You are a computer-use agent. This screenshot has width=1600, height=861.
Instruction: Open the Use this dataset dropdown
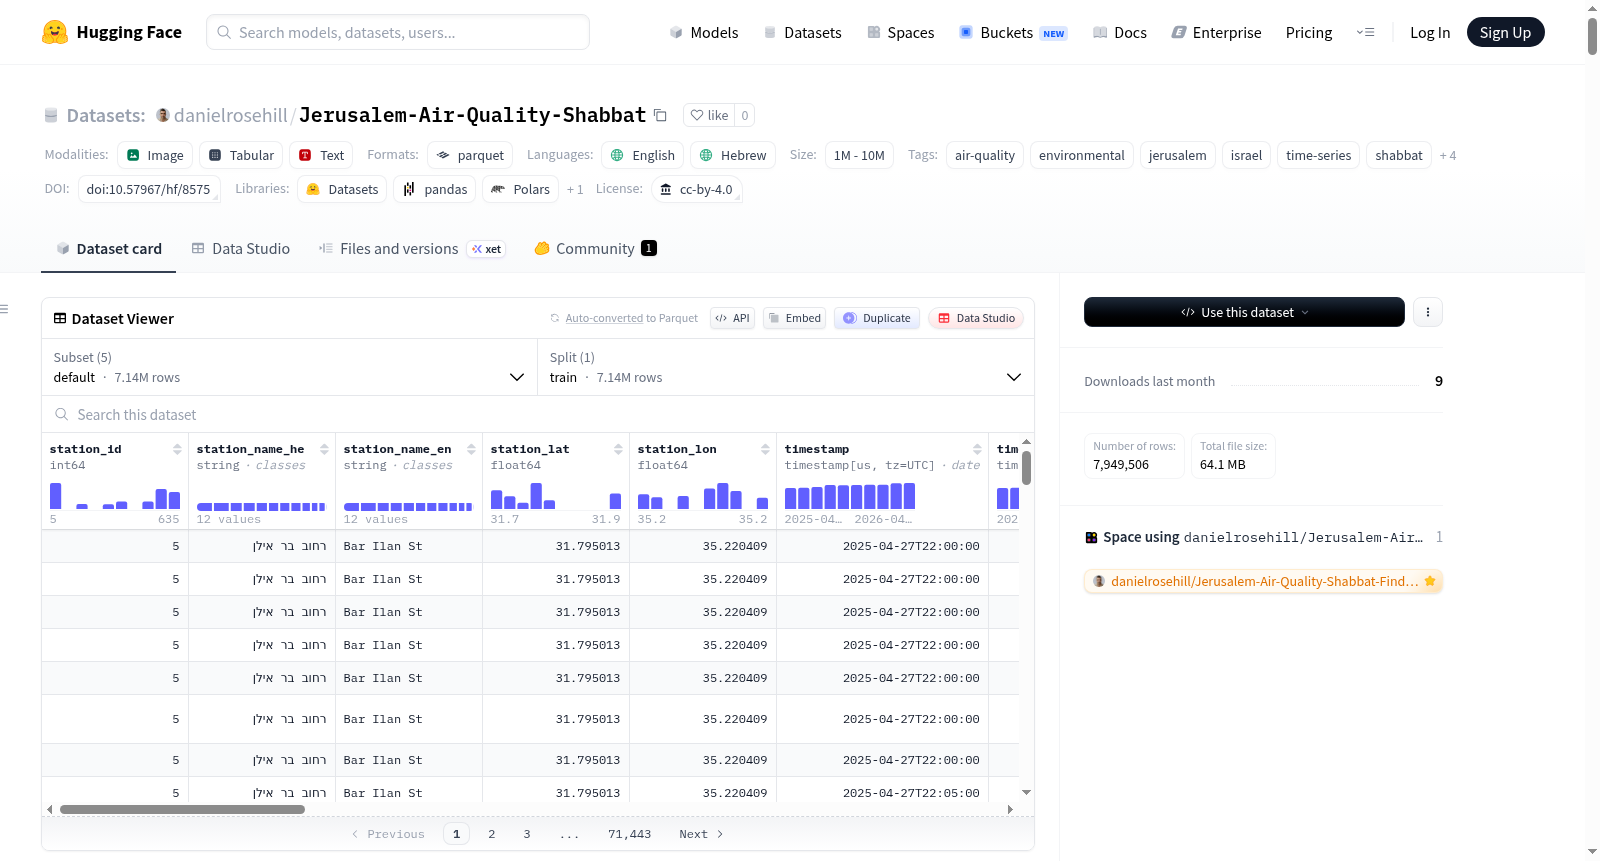point(1244,312)
